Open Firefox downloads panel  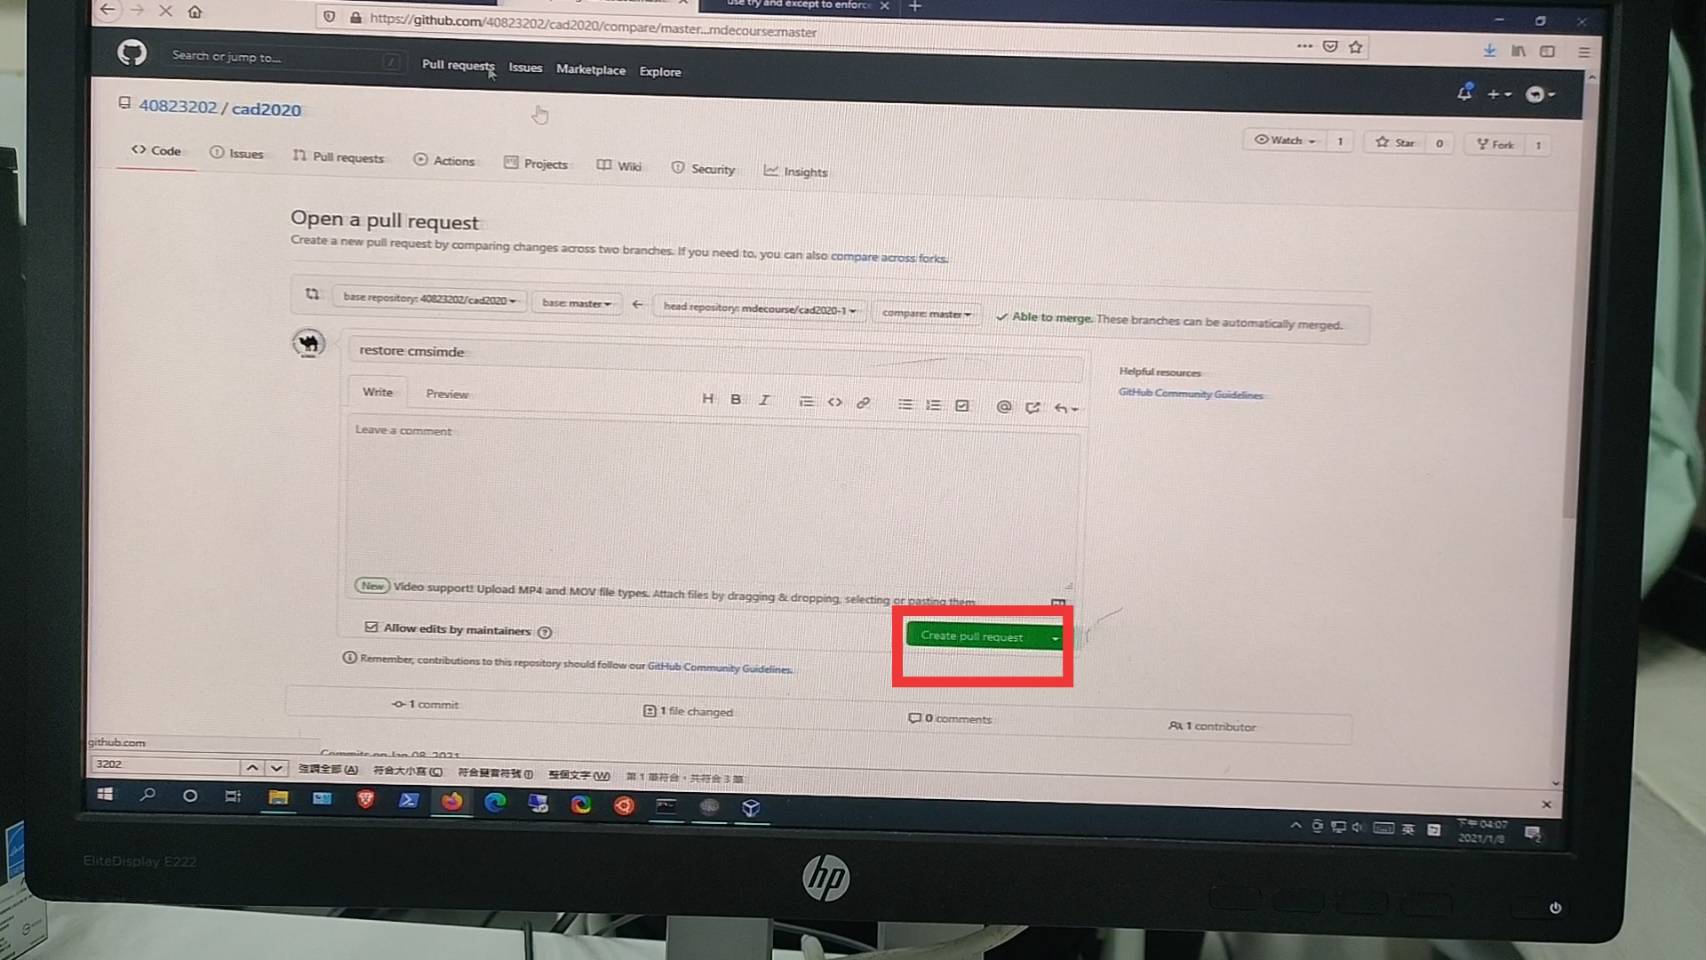pyautogui.click(x=1489, y=50)
